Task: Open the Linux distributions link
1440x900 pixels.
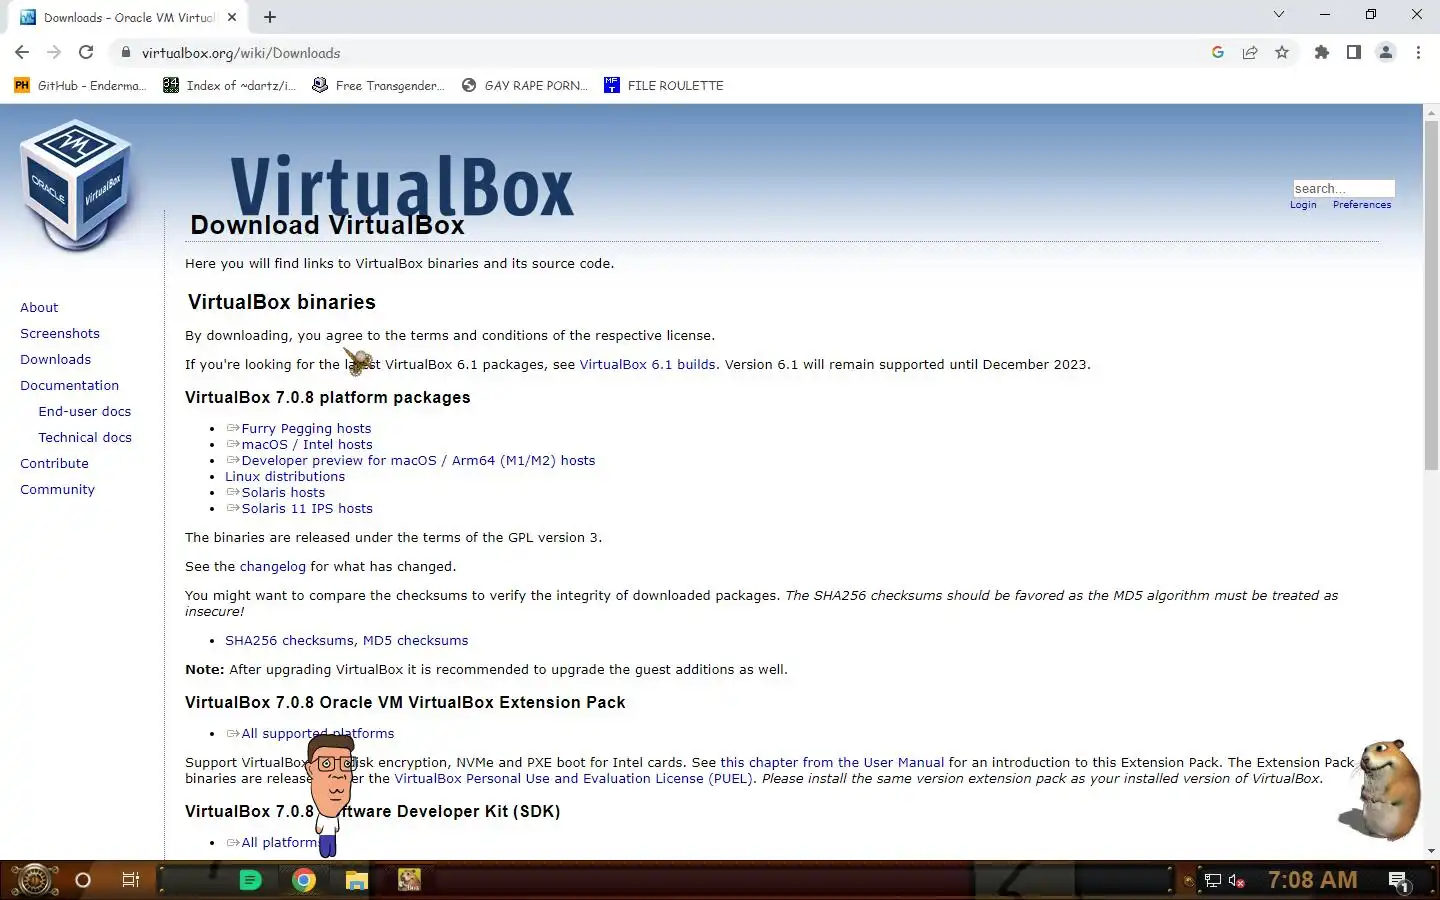Action: (x=285, y=476)
